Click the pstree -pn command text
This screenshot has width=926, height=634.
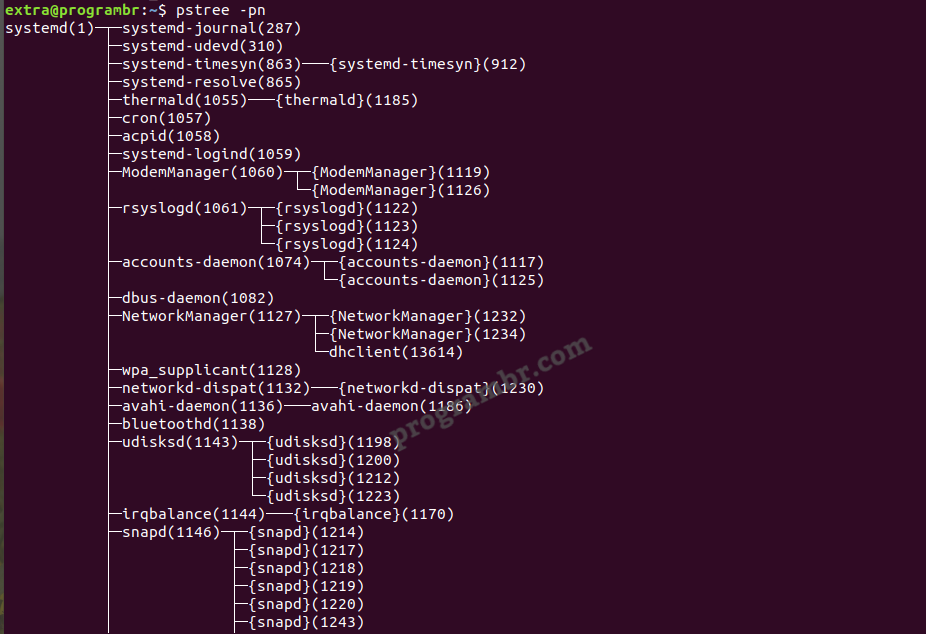pos(220,10)
